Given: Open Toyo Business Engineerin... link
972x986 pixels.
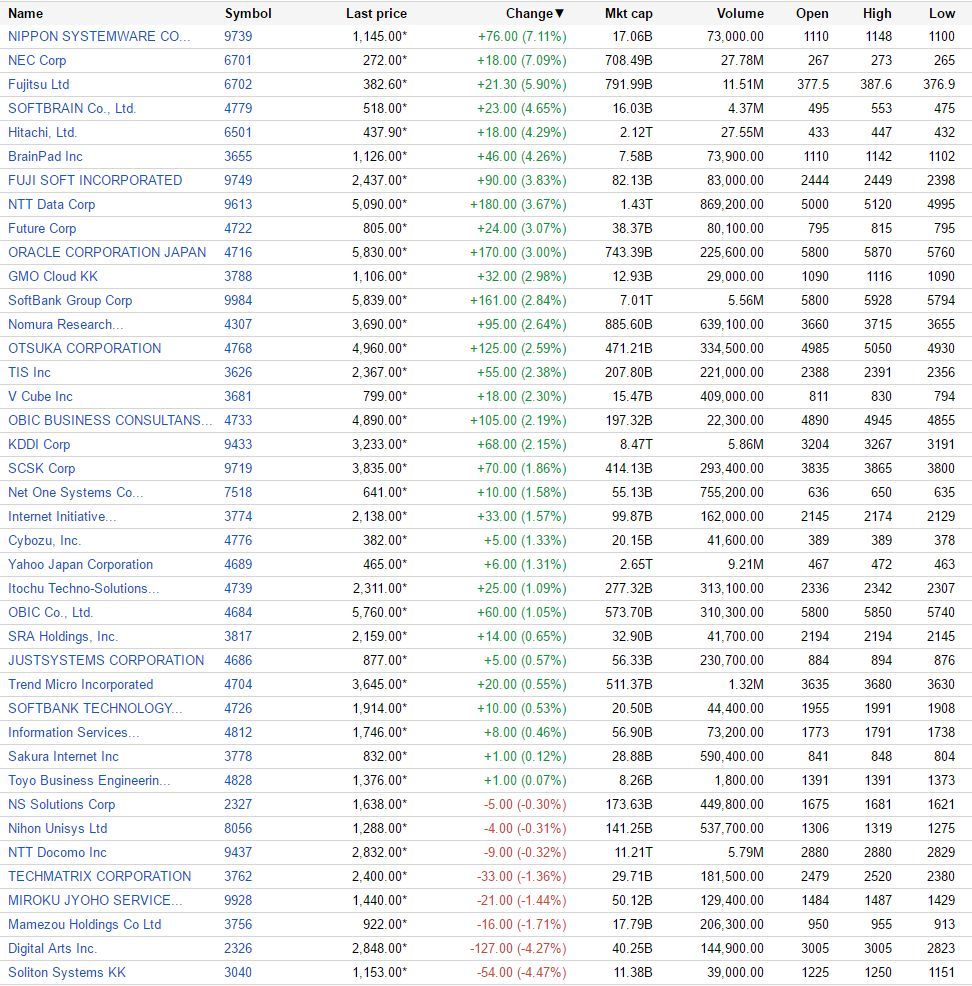Looking at the screenshot, I should point(89,780).
